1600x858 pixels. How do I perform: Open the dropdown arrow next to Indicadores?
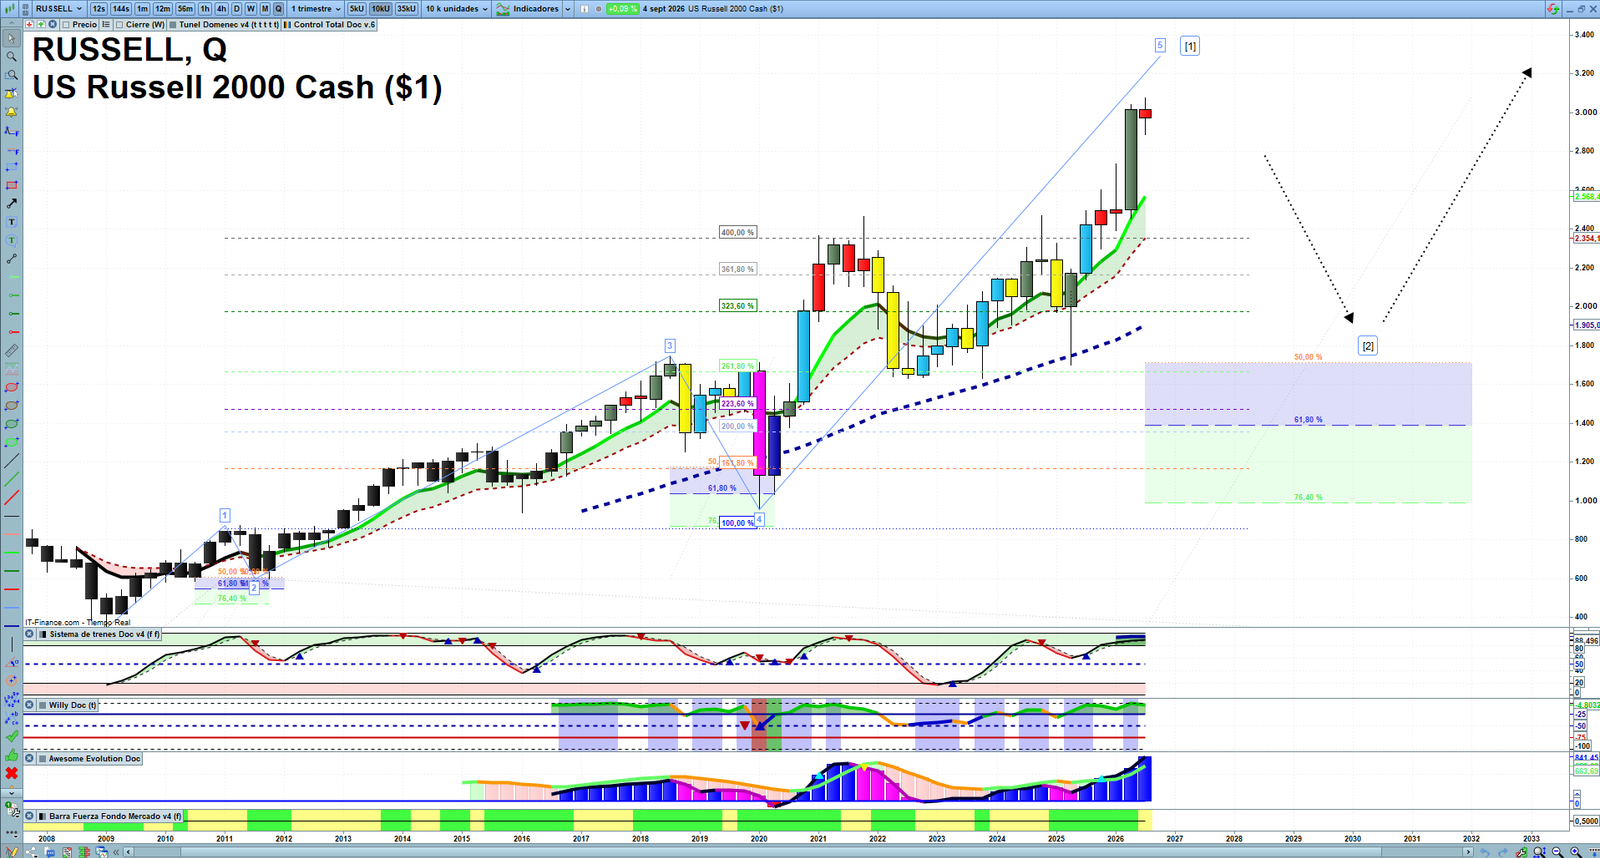(x=568, y=9)
